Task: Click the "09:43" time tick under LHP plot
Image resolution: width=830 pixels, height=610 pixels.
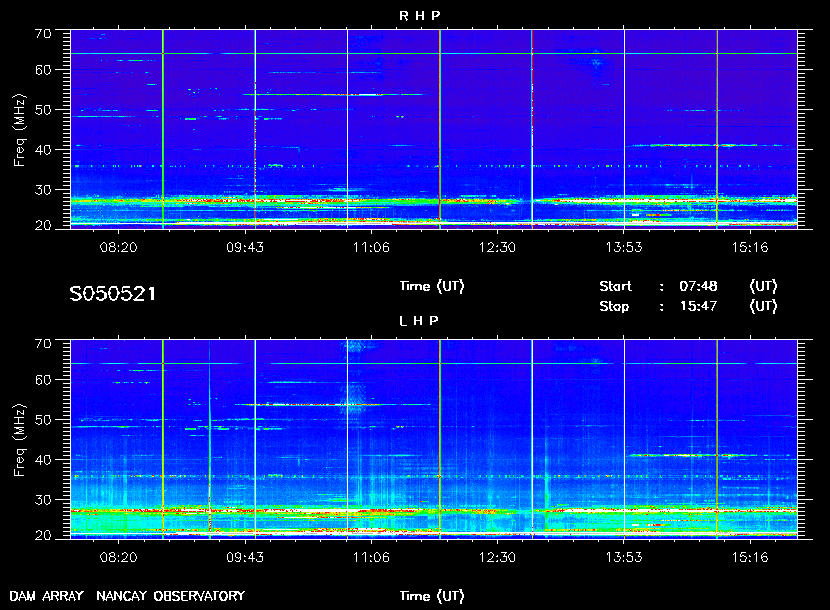Action: click(245, 557)
